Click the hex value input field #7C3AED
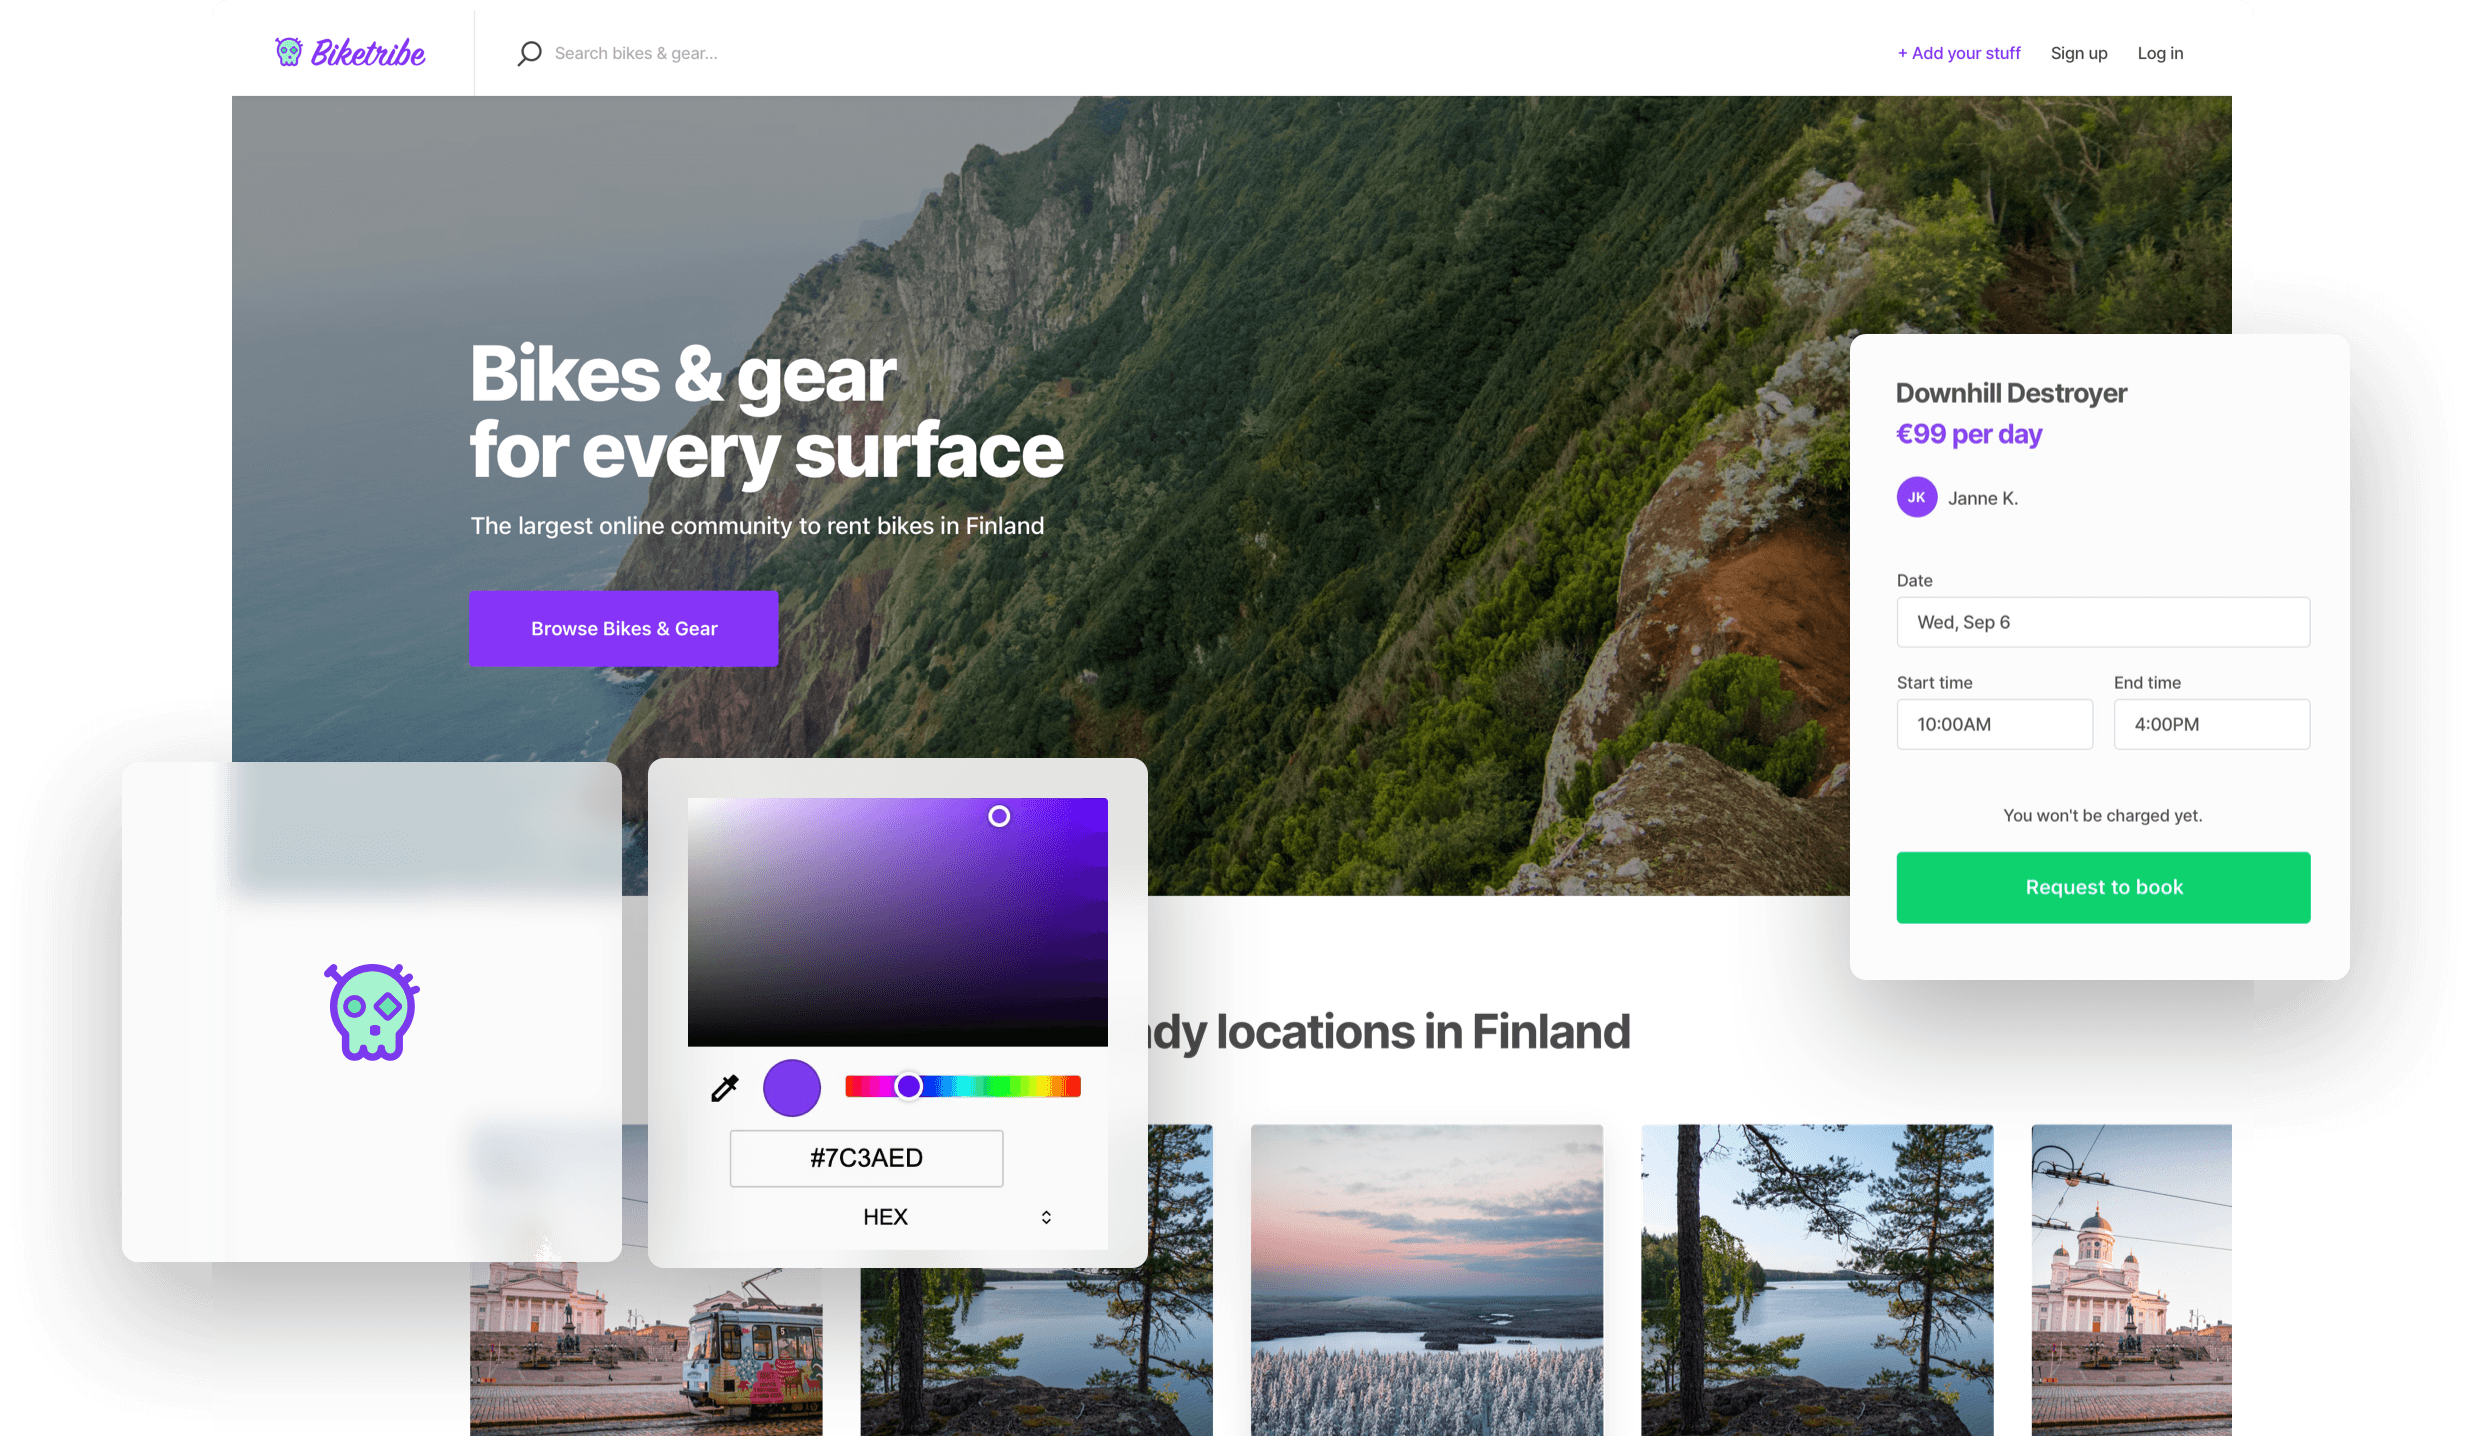 coord(867,1157)
